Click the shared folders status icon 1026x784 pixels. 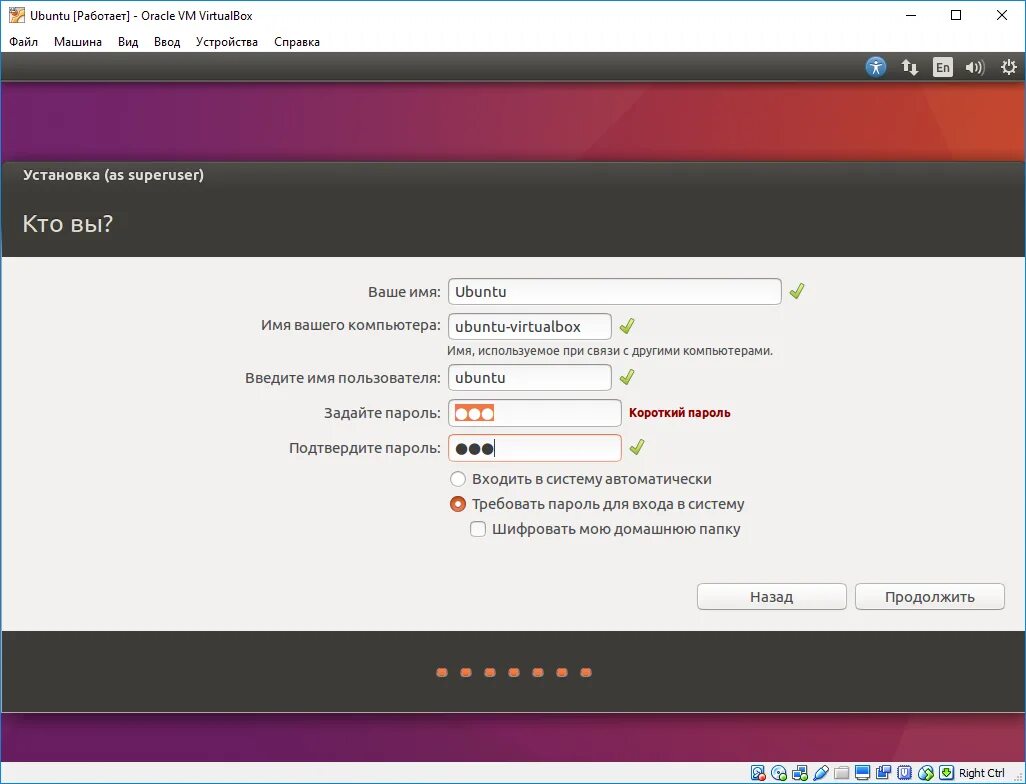coord(841,773)
